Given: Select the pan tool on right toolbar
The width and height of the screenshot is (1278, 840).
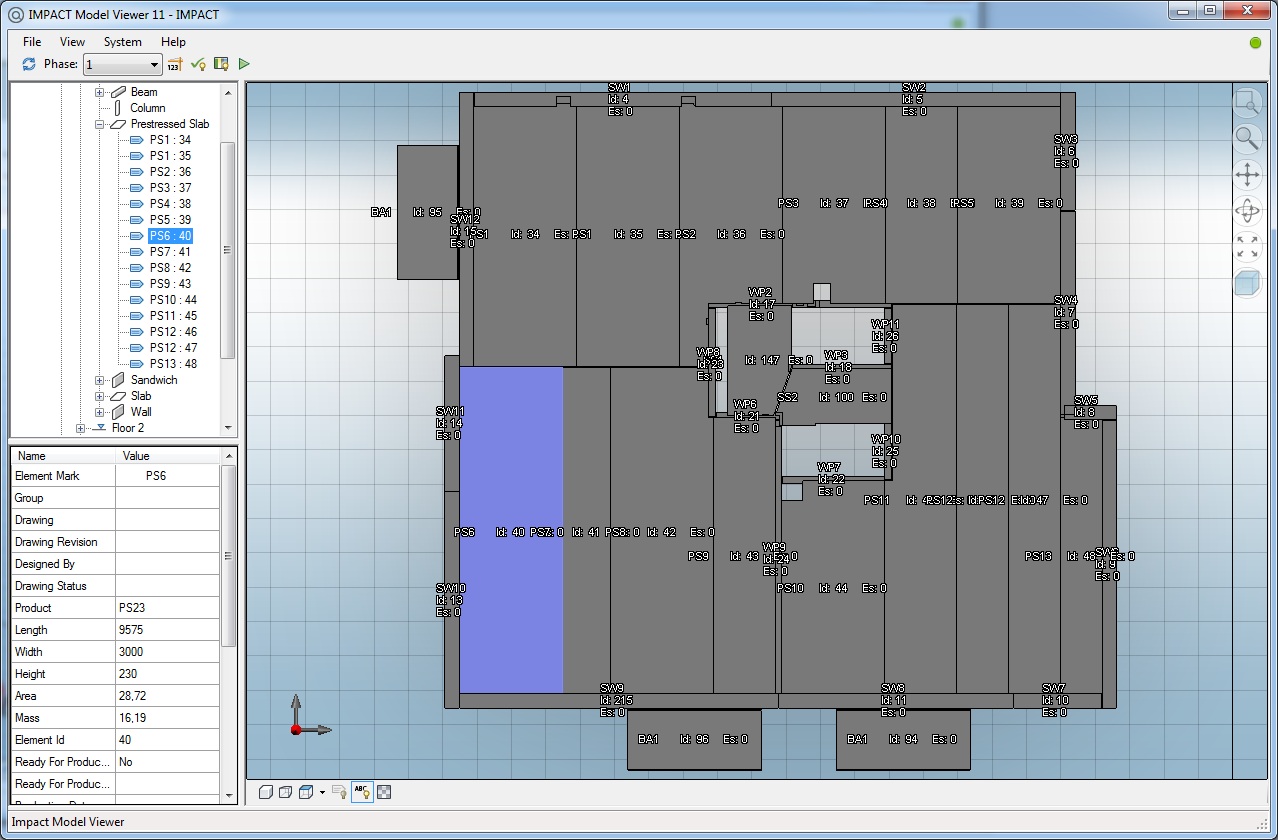Looking at the screenshot, I should coord(1247,175).
